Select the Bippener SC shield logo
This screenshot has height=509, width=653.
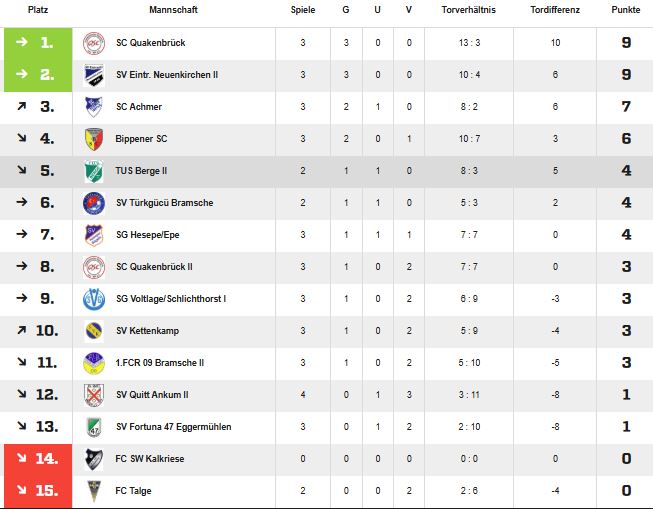click(x=94, y=139)
